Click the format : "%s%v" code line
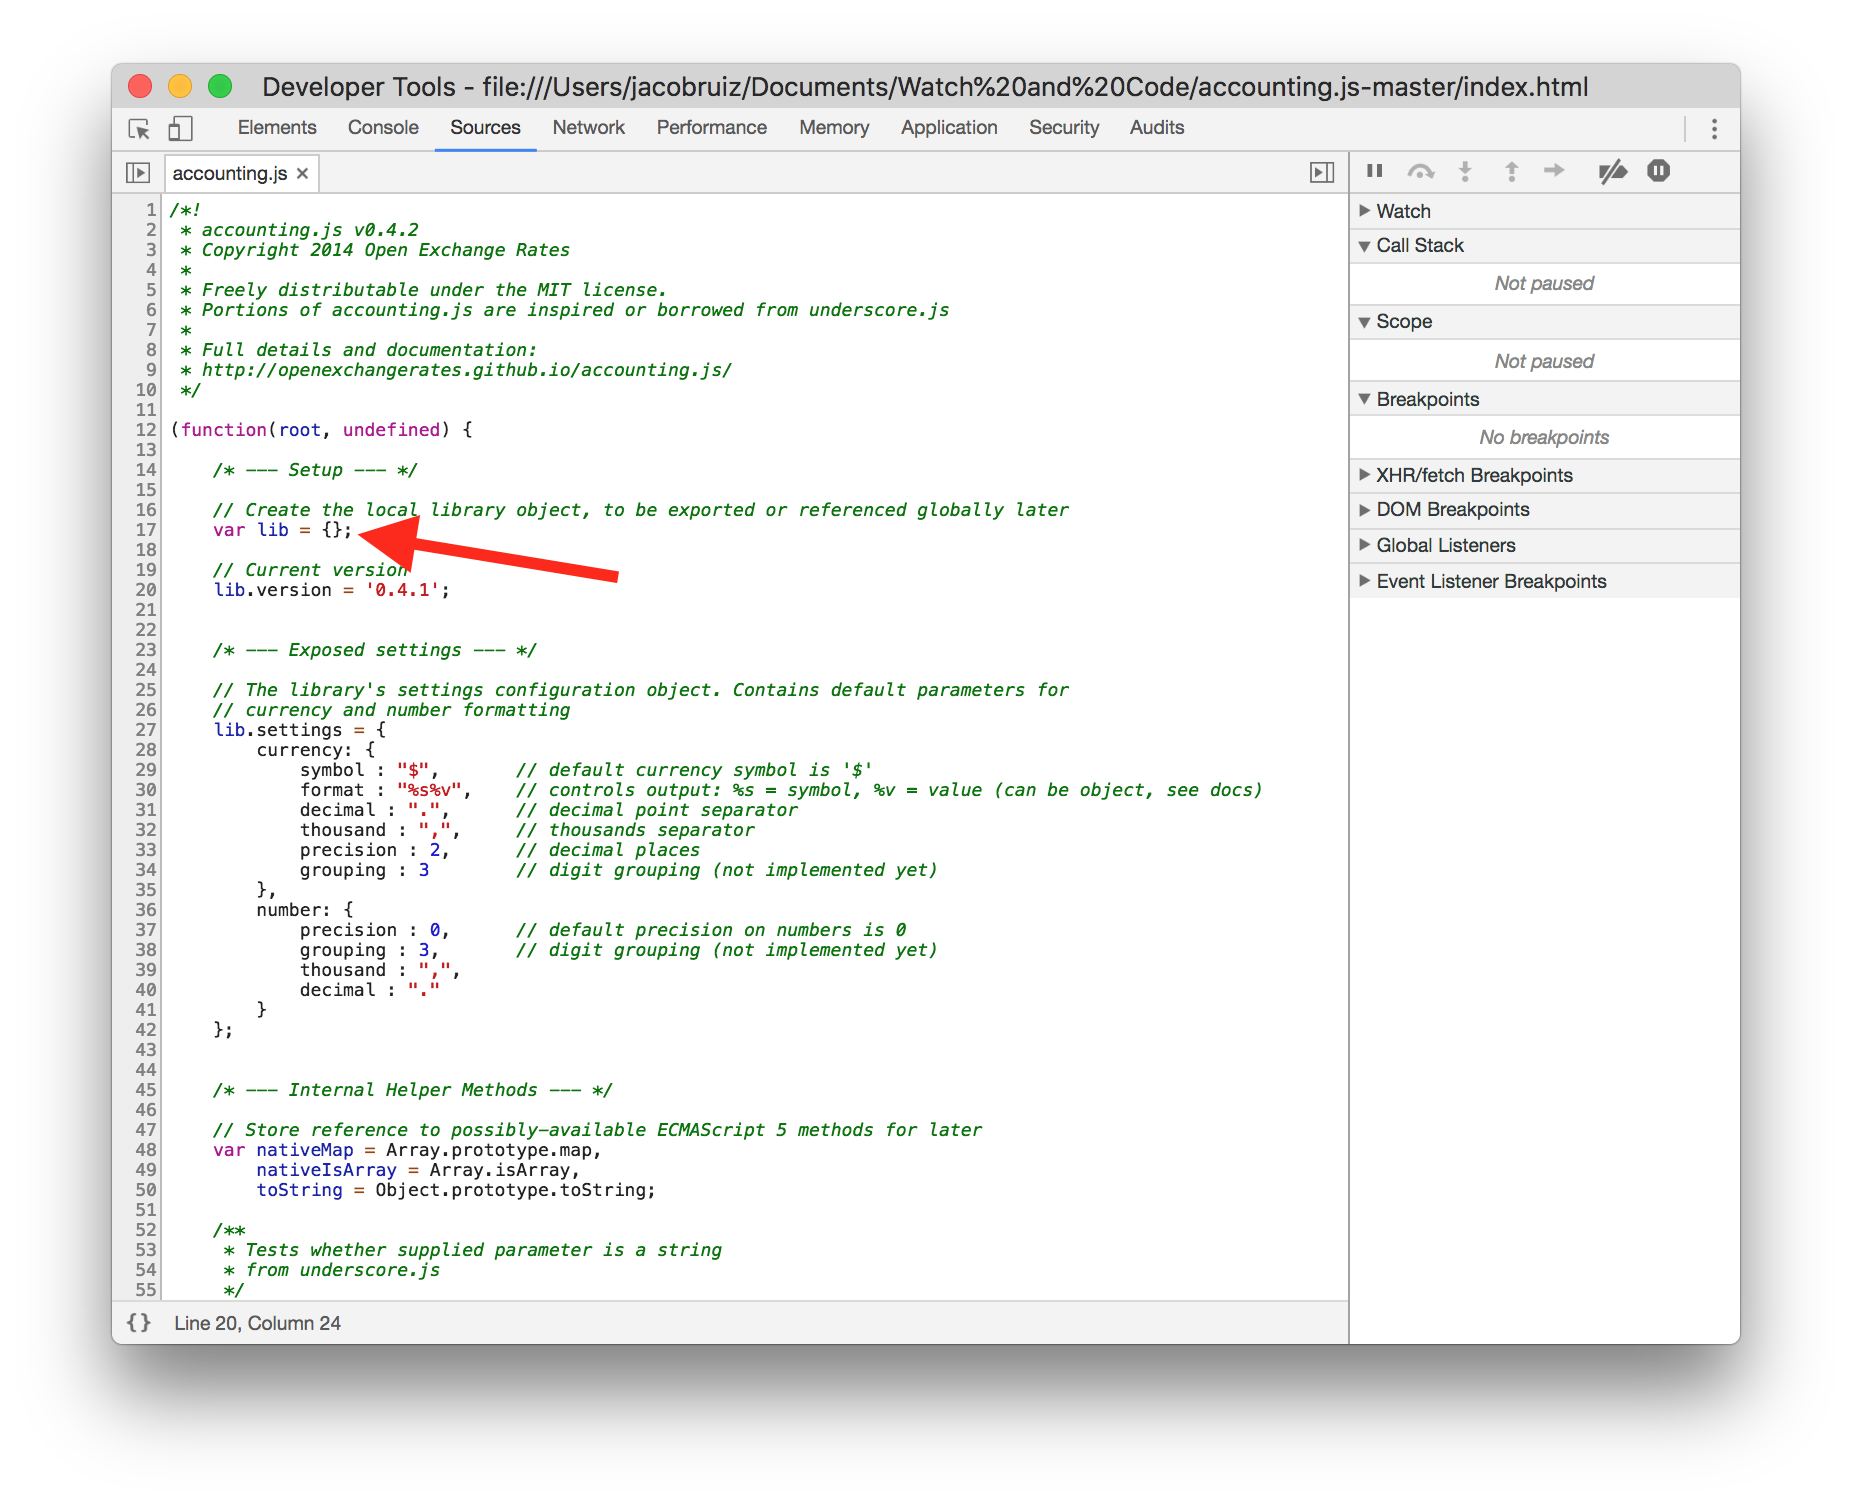The image size is (1852, 1504). 385,790
